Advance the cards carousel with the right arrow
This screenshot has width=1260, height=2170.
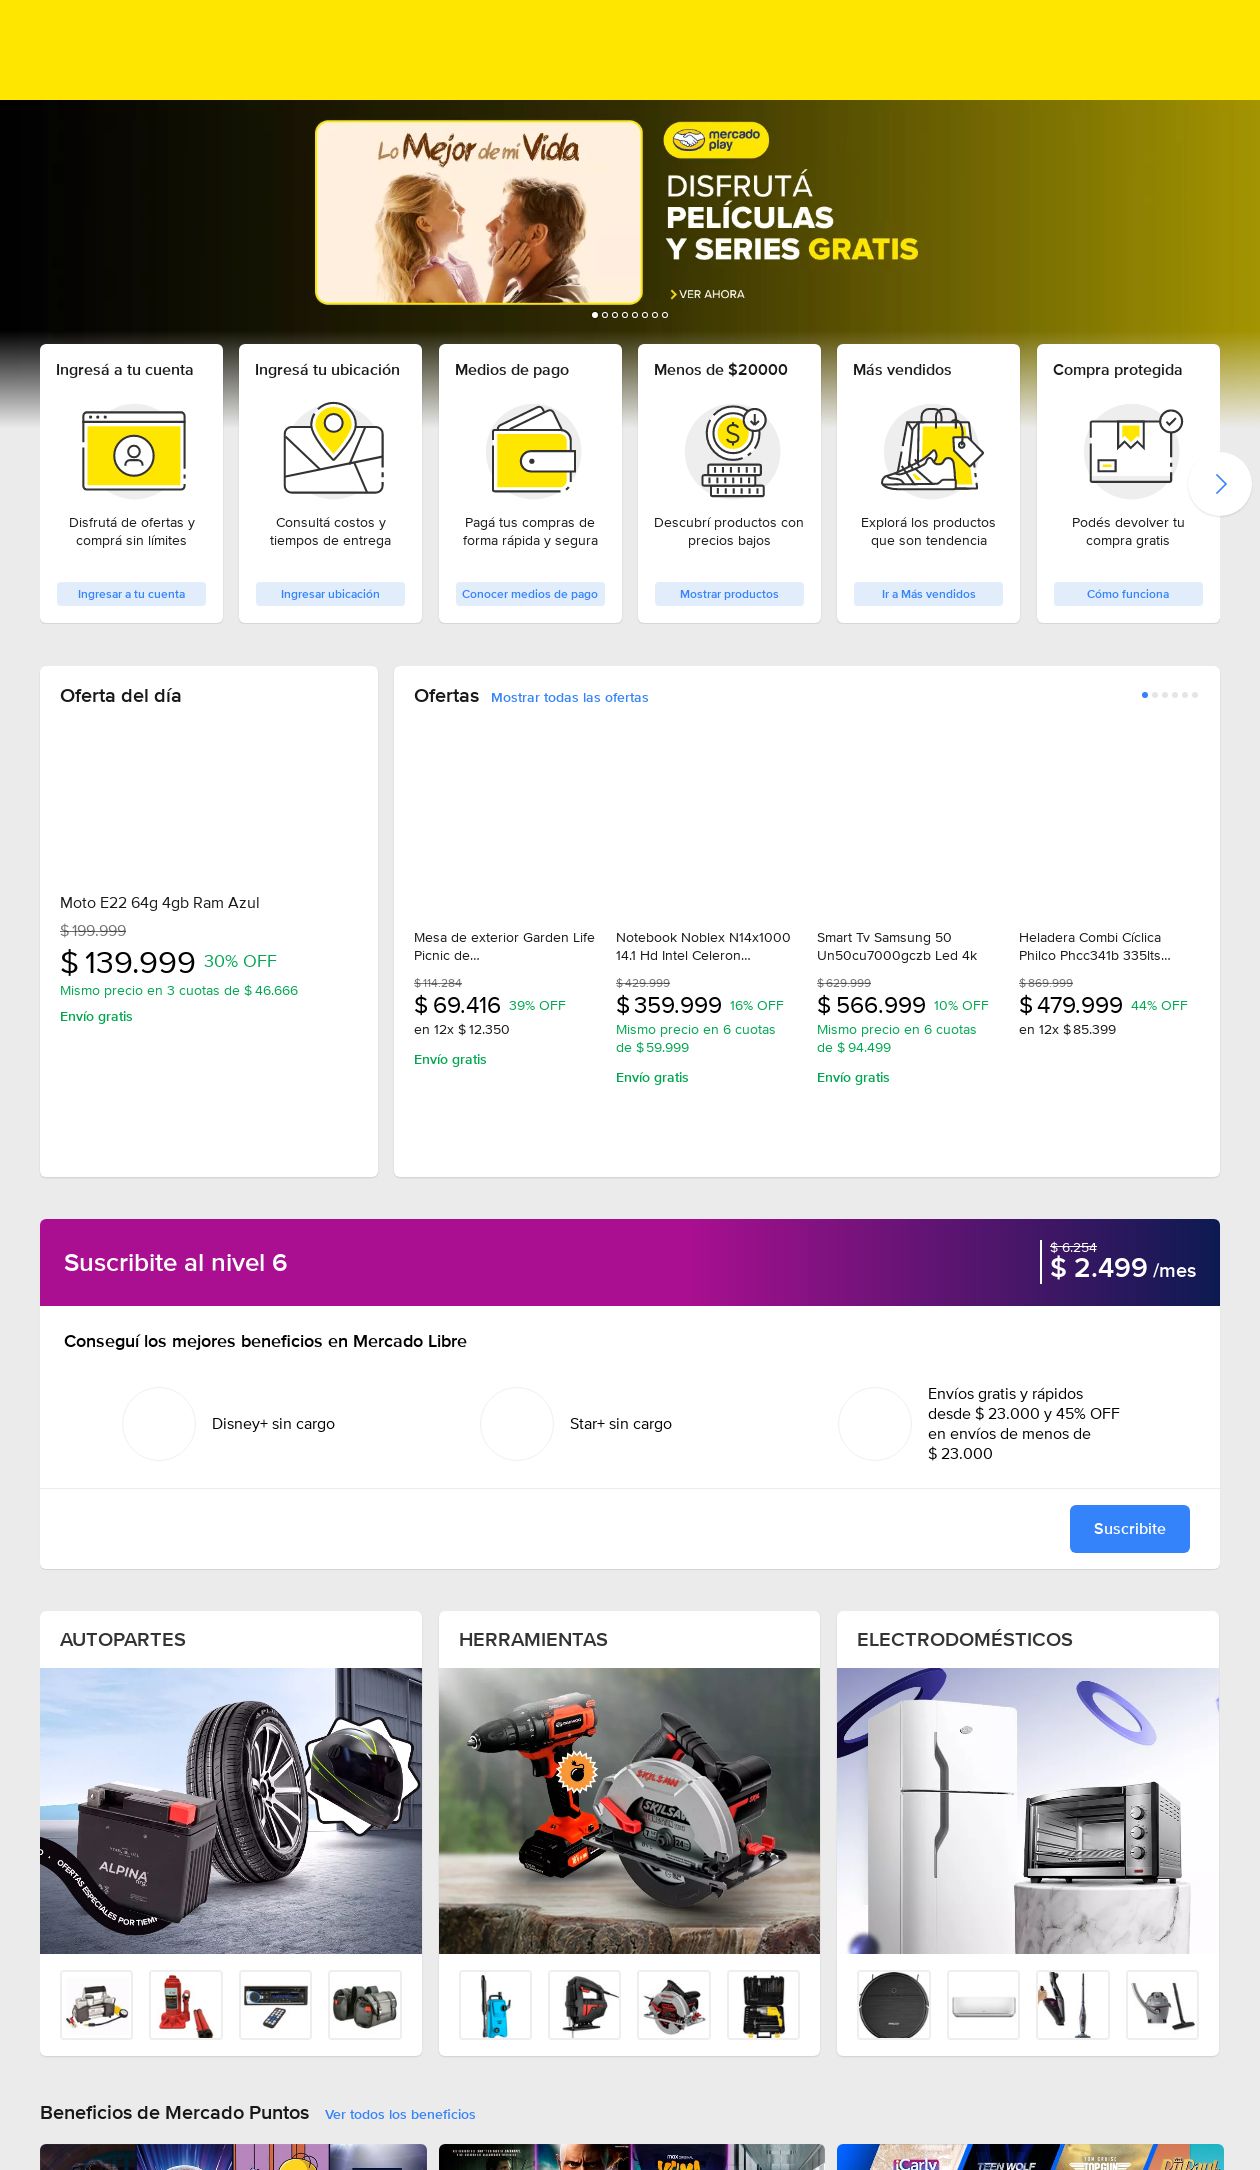[x=1220, y=484]
